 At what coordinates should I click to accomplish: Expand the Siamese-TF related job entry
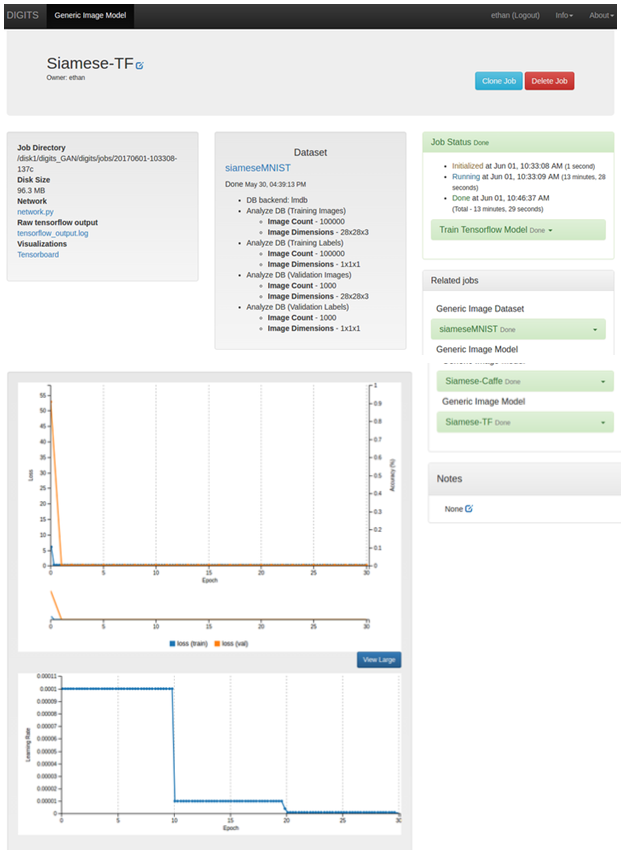(x=525, y=423)
